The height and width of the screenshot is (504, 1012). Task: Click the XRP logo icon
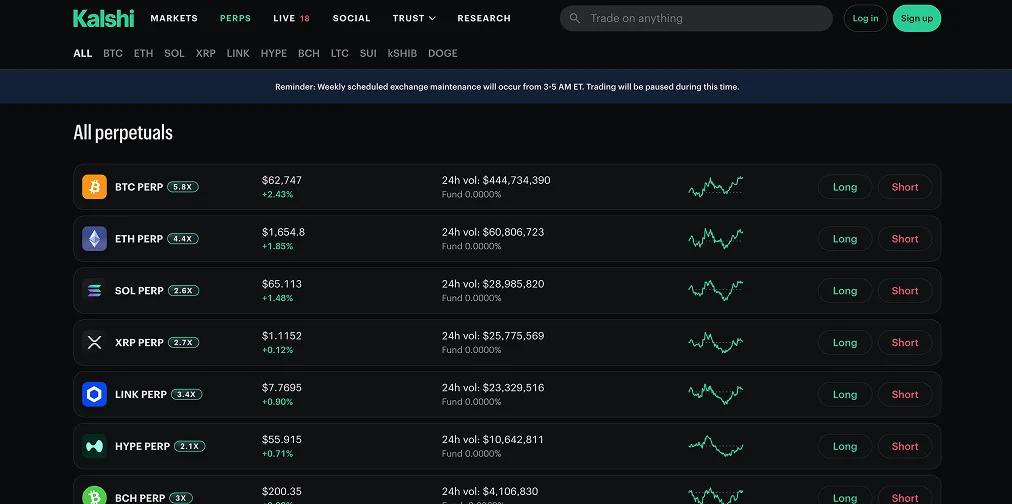94,343
